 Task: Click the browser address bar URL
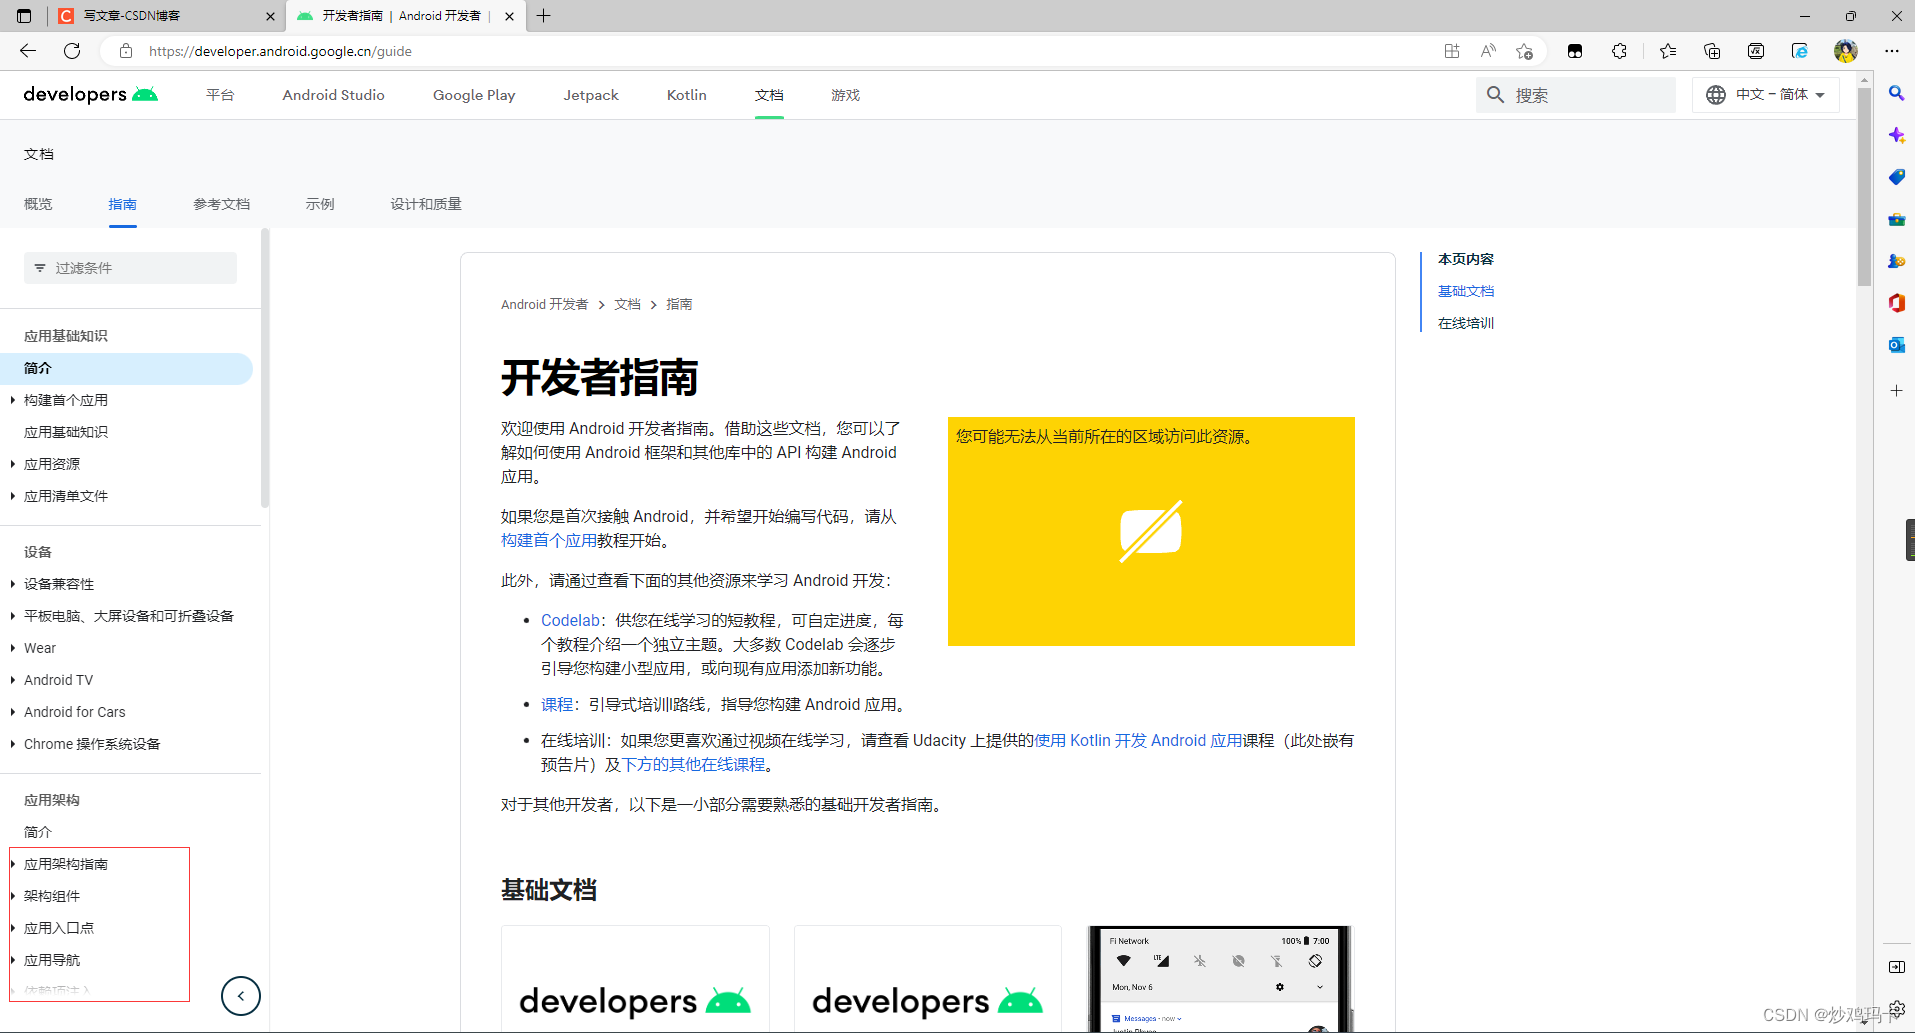click(x=280, y=51)
